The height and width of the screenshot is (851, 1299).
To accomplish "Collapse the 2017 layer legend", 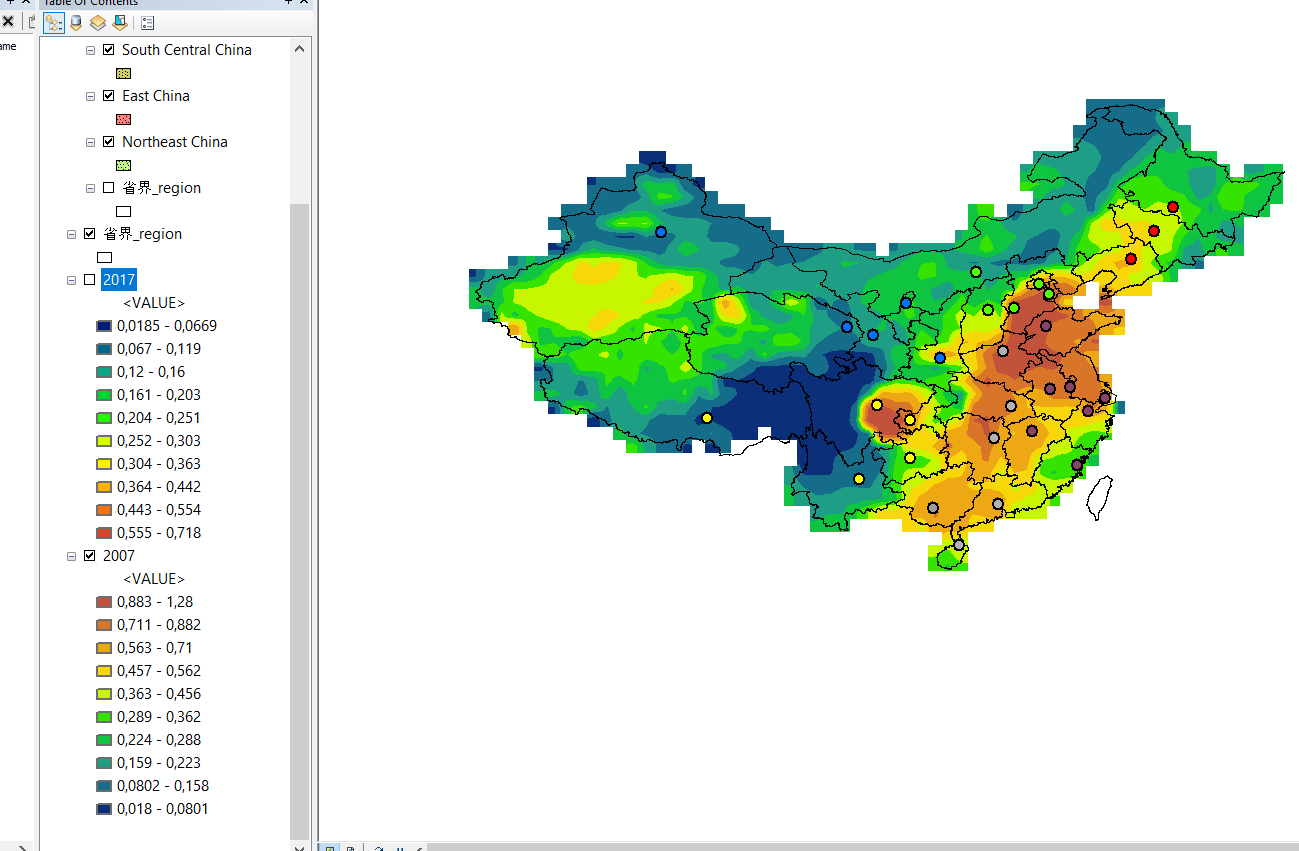I will tap(72, 279).
